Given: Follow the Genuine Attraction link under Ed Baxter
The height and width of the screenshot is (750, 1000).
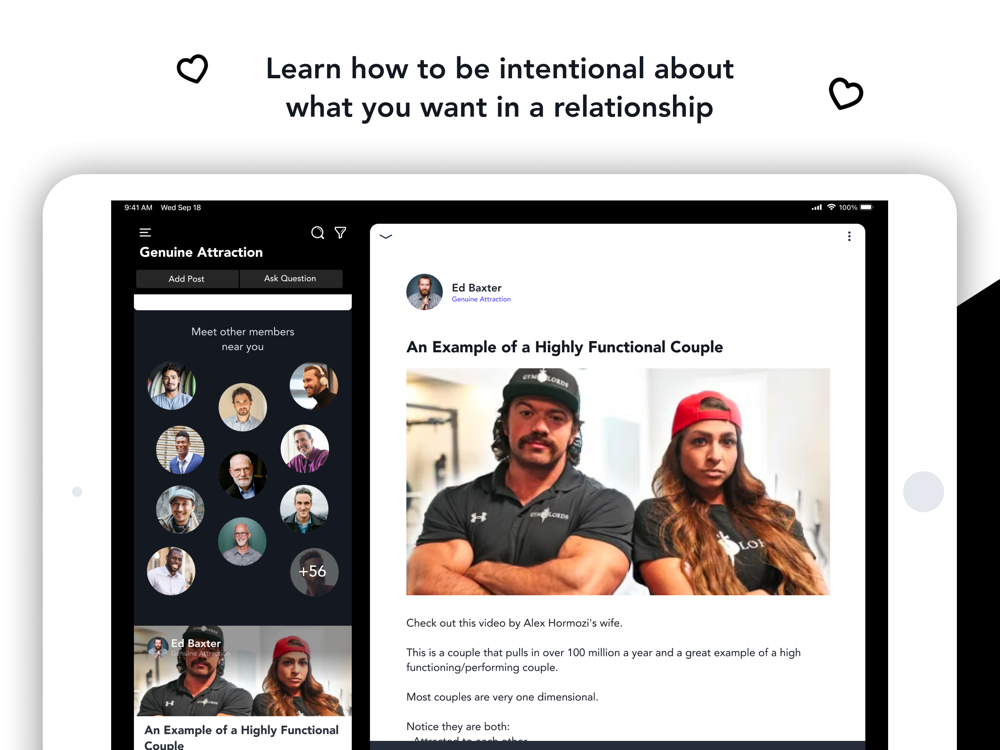Looking at the screenshot, I should [x=481, y=299].
